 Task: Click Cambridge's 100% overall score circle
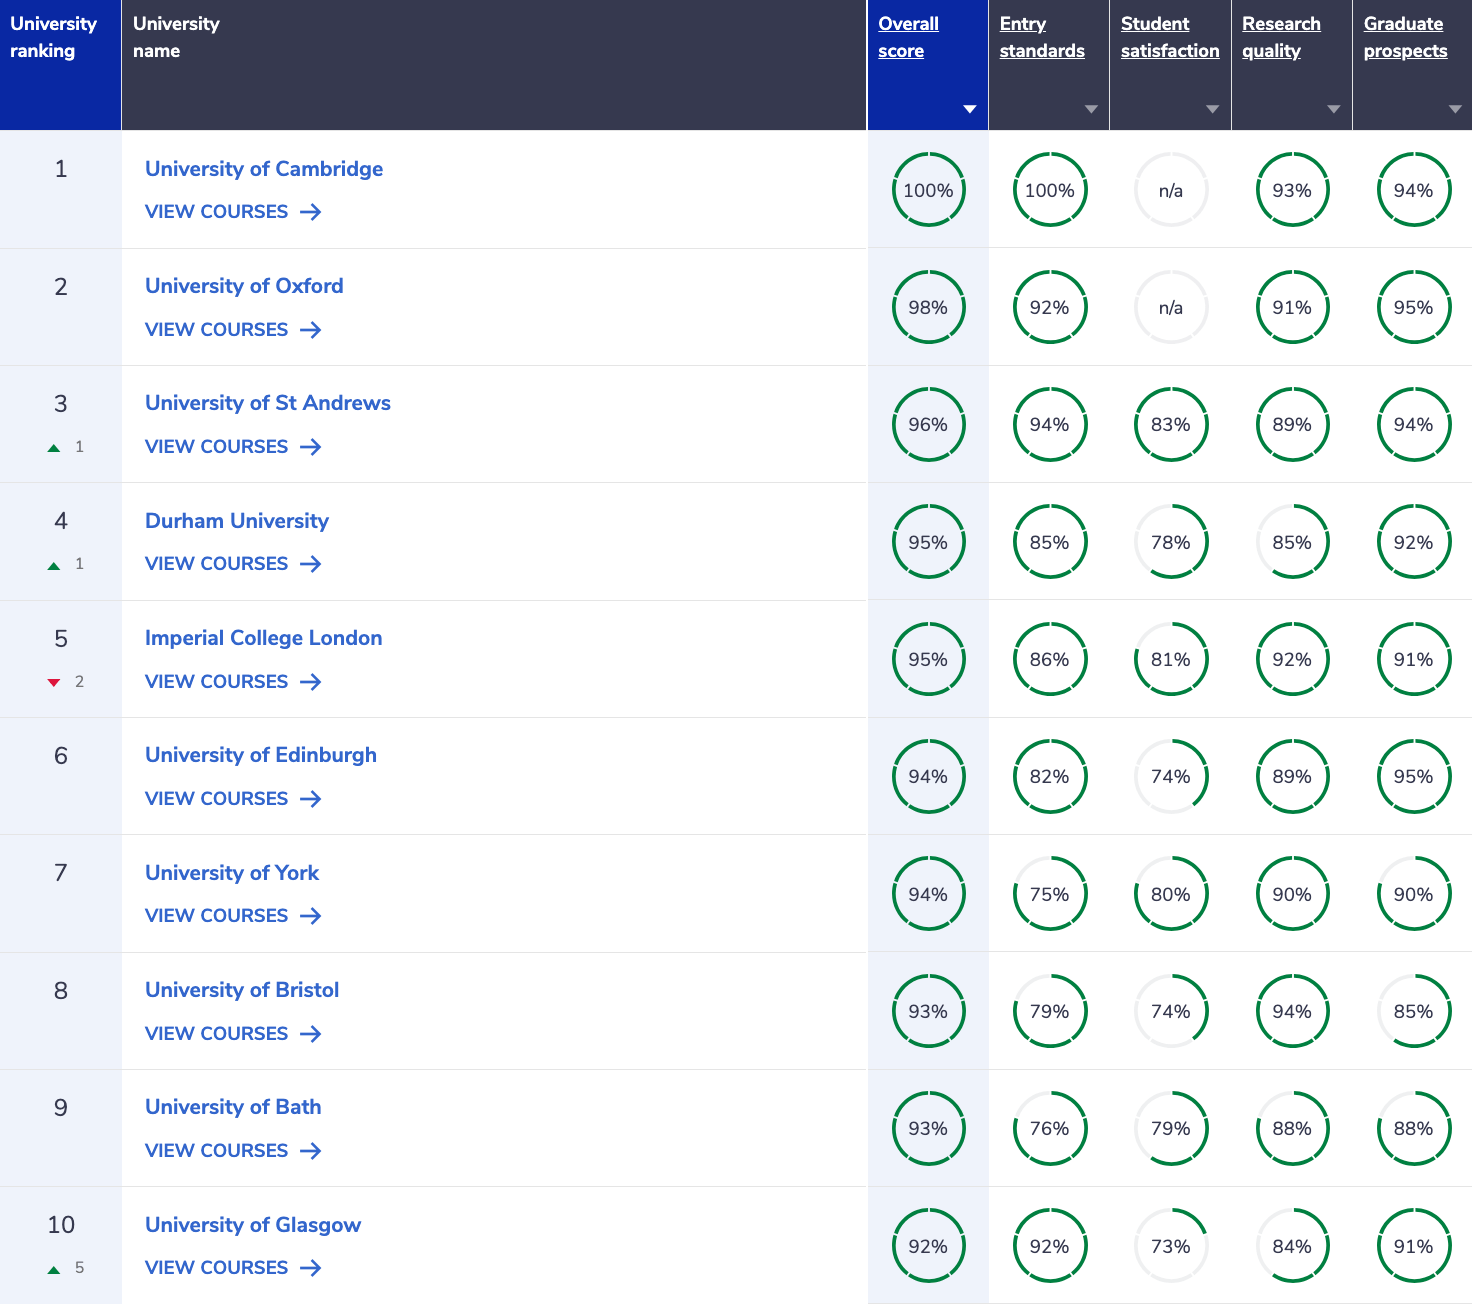(x=928, y=190)
